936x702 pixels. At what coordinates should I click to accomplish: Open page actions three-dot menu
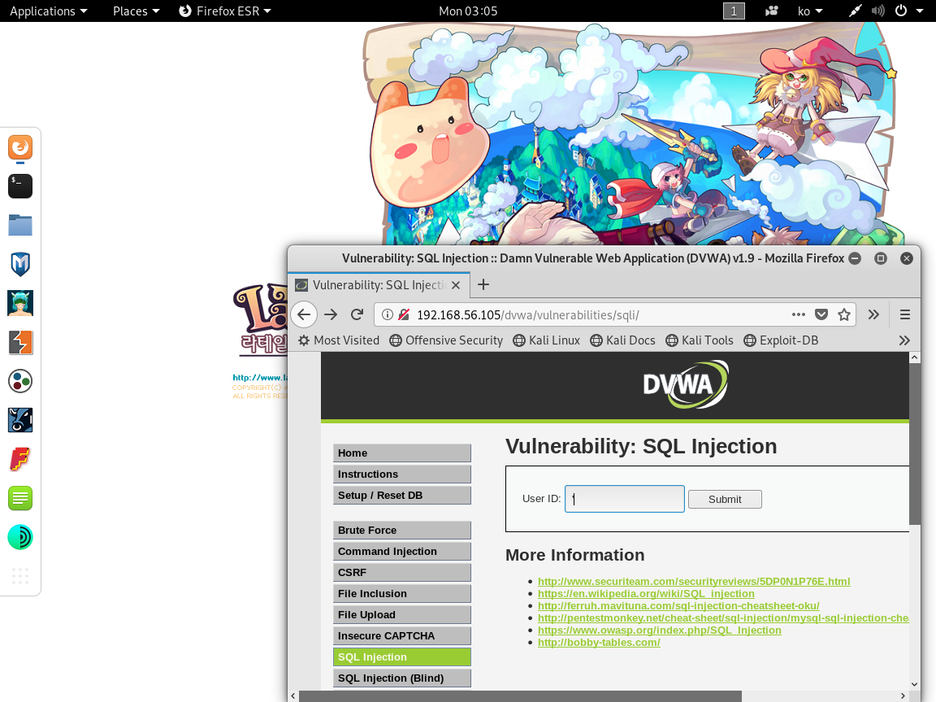(798, 315)
